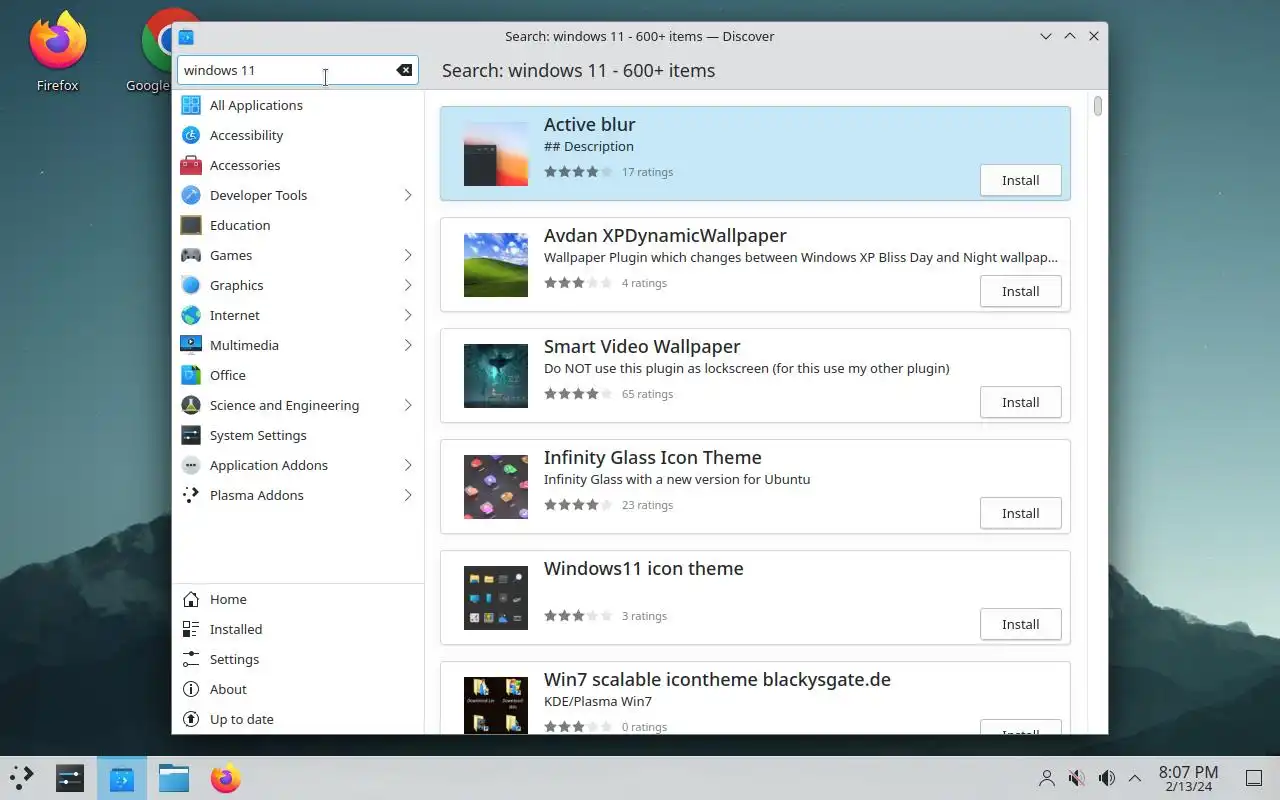
Task: Open Avdan XPDynamicWallpaper thumbnail
Action: [x=496, y=265]
